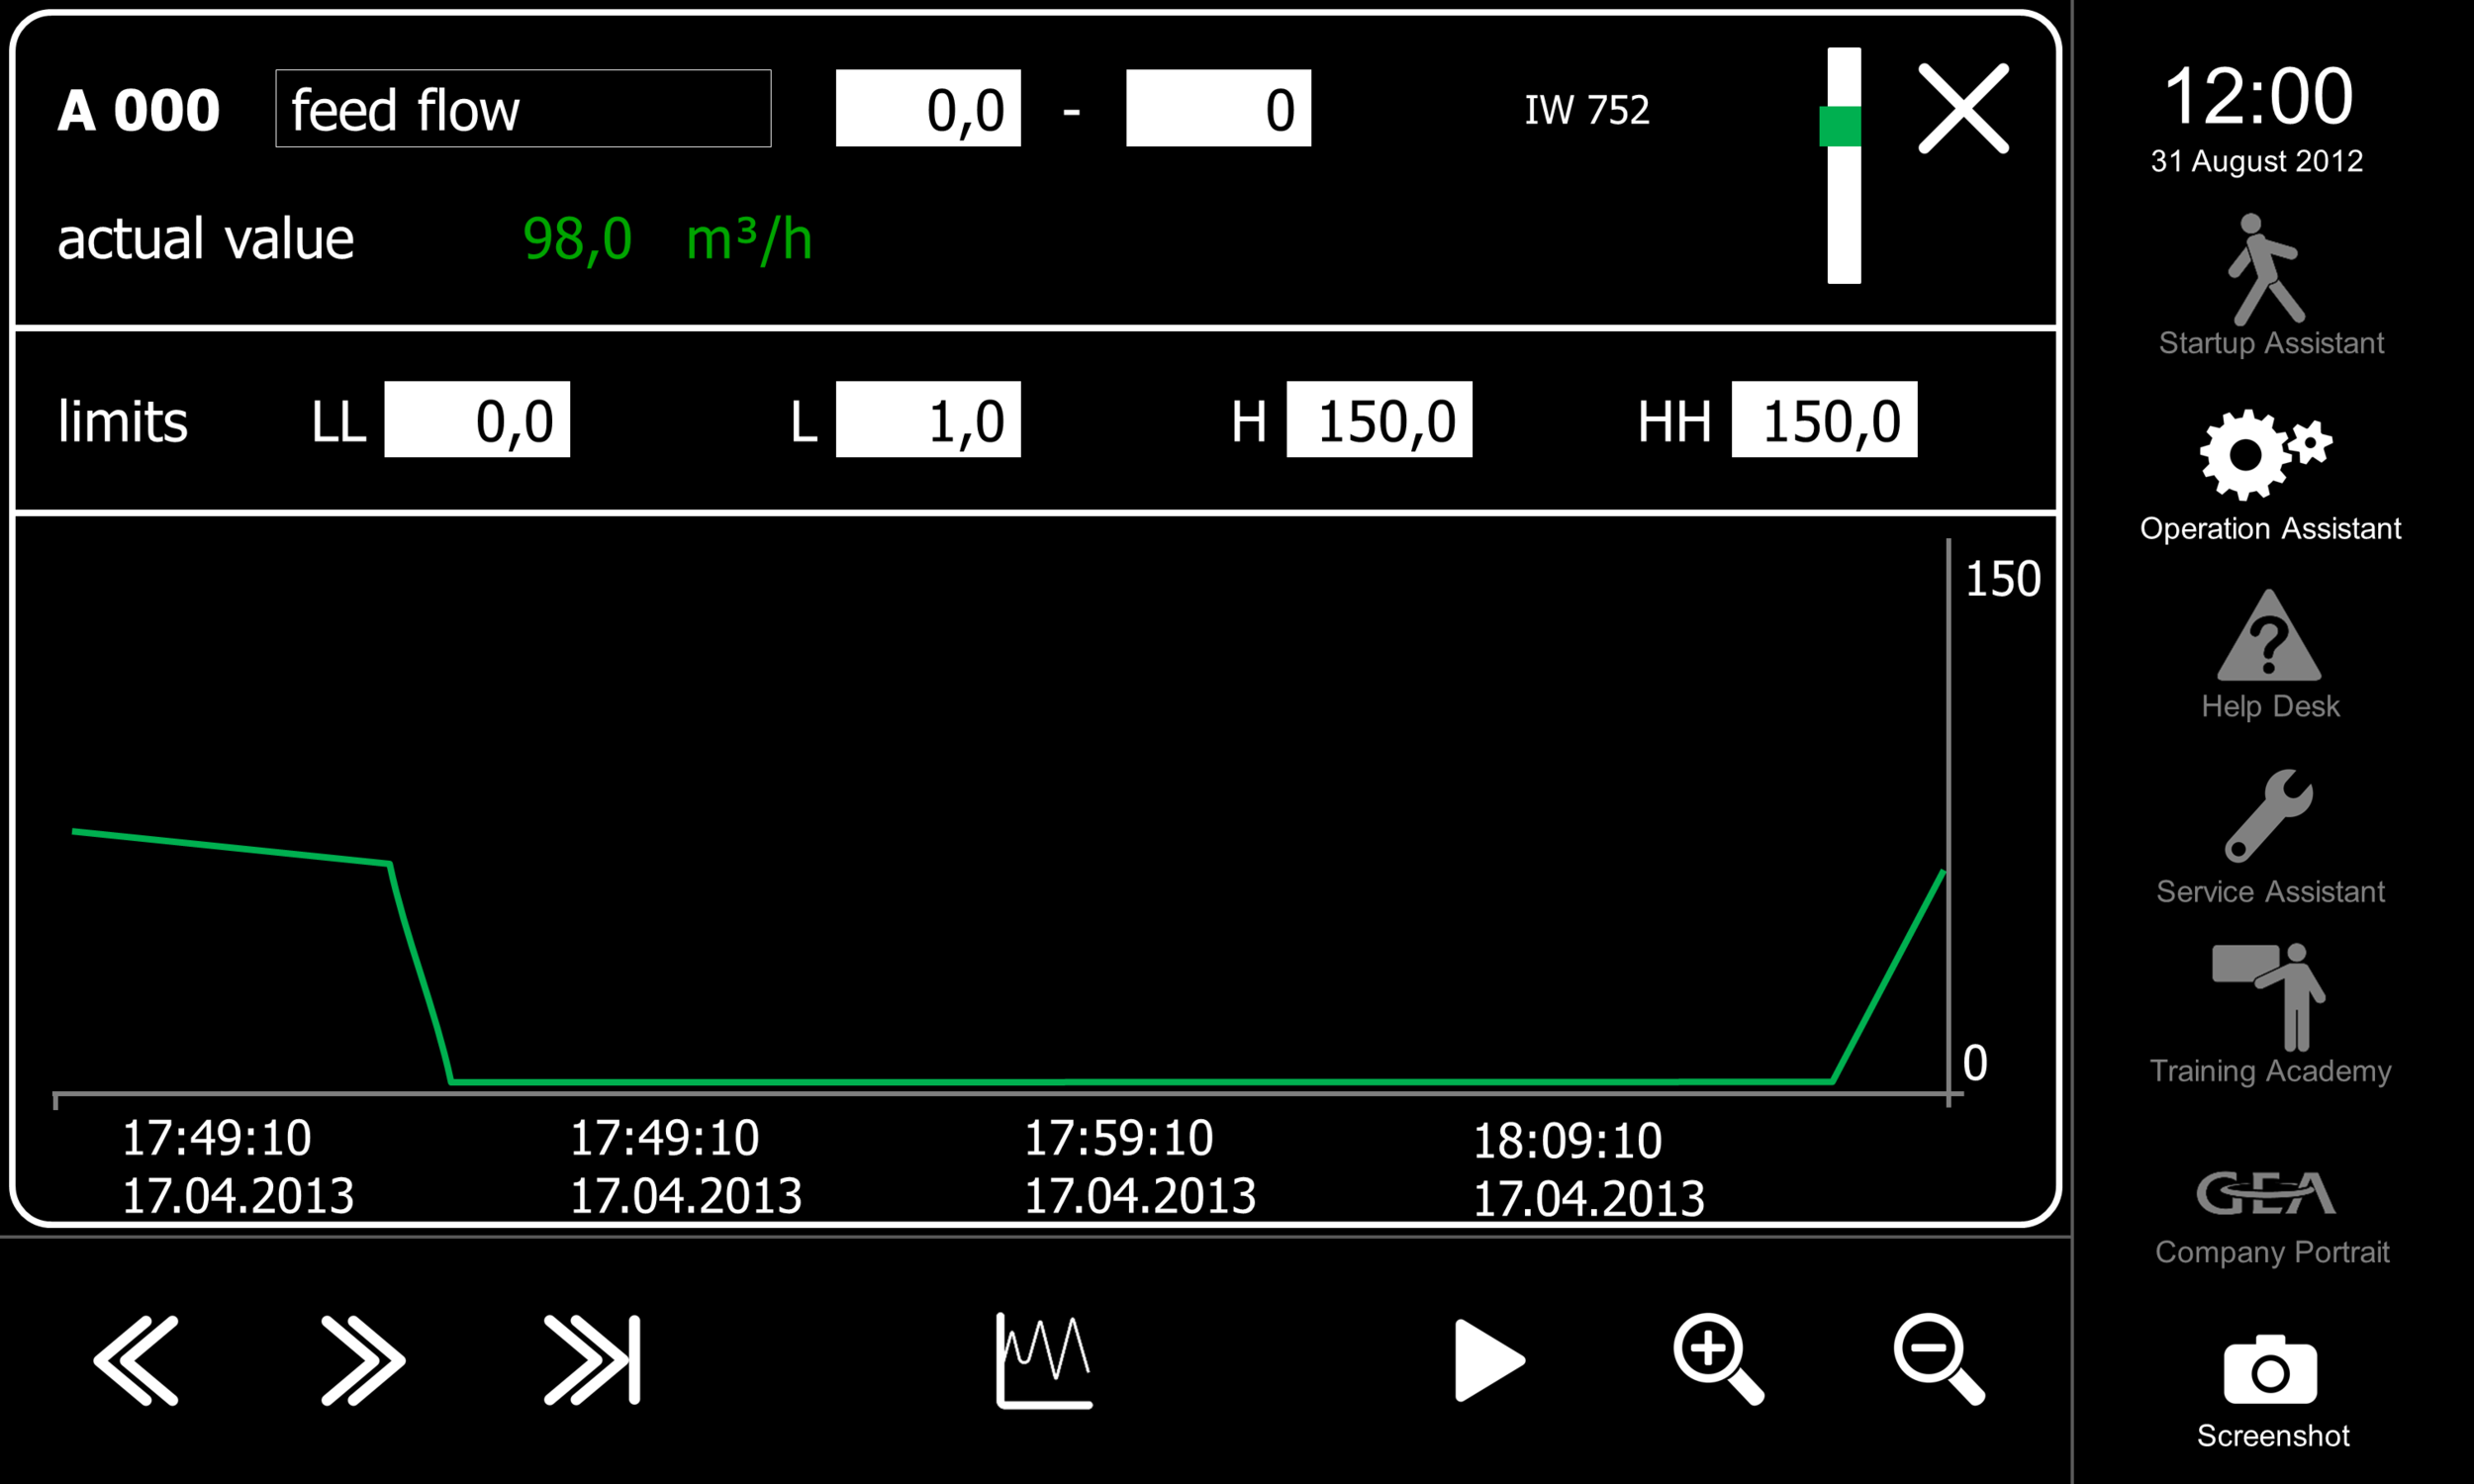
Task: Open the Operation Assistant
Action: pos(2268,473)
